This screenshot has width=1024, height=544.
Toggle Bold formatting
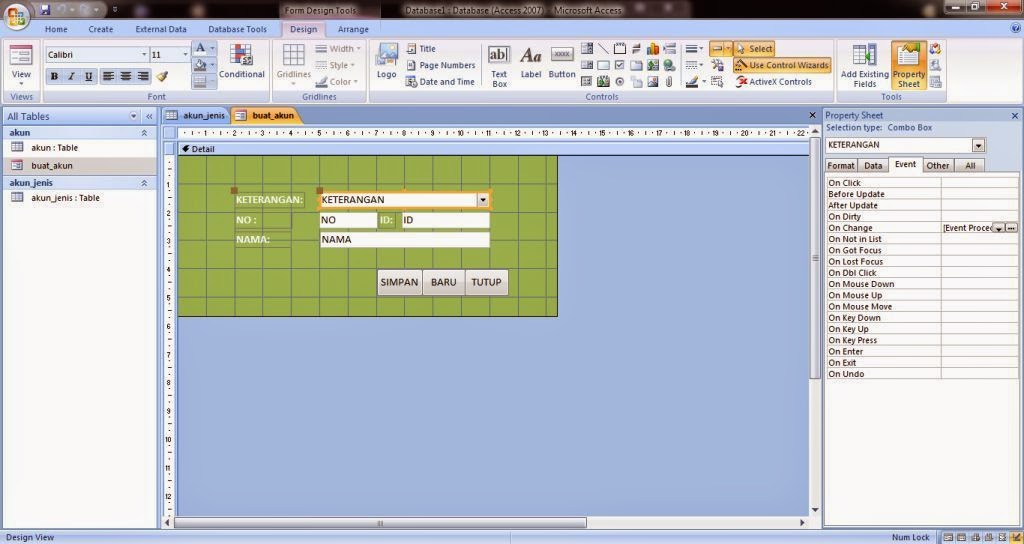coord(54,76)
